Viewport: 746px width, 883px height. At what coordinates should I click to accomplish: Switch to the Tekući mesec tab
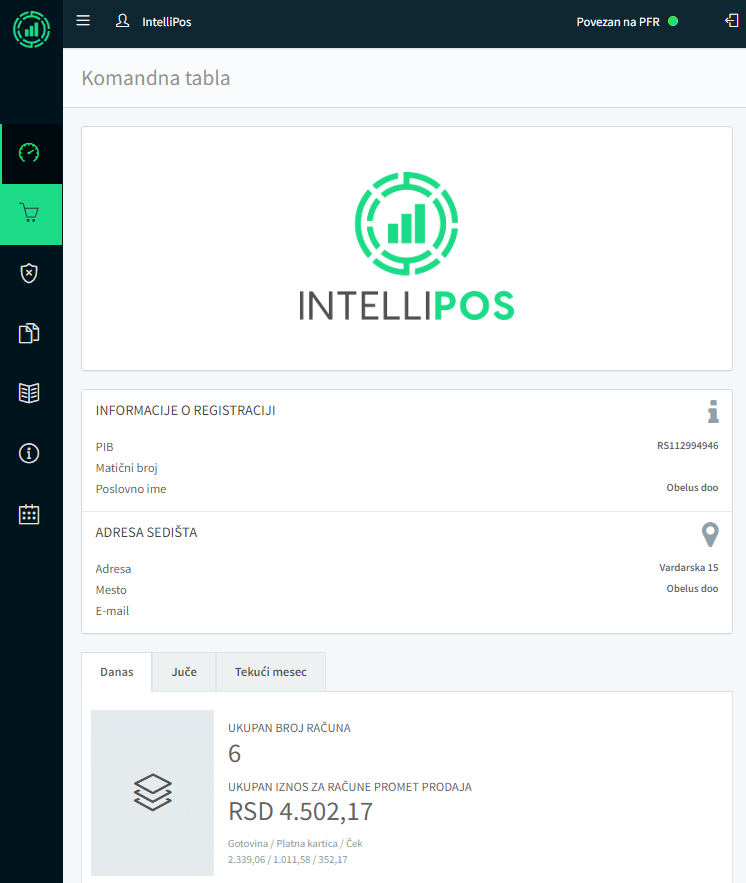pos(270,672)
